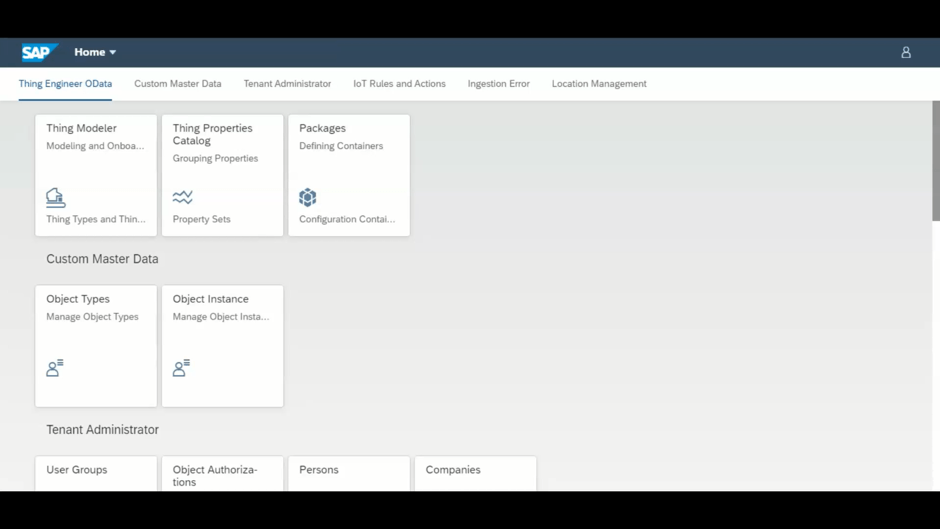Open the Object Authorizations tile

(222, 474)
